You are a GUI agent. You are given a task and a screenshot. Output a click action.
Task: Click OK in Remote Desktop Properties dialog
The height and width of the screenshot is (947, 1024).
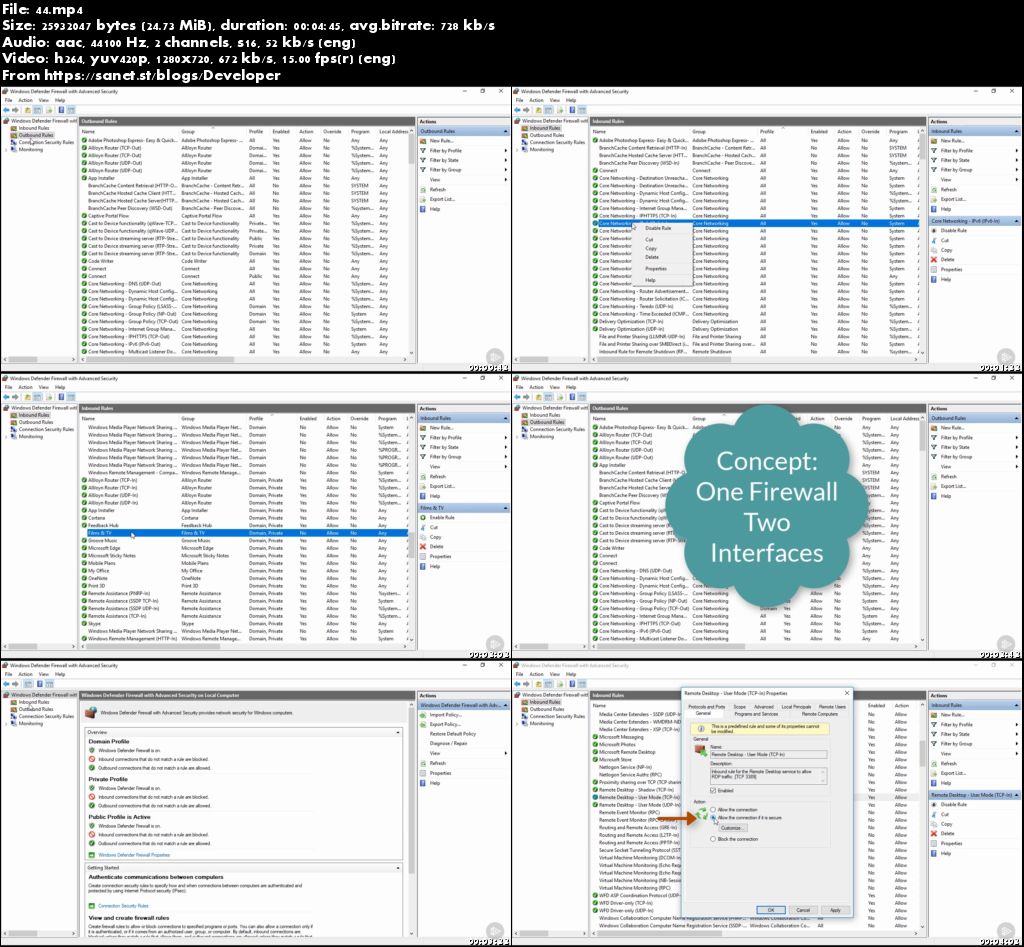click(x=771, y=910)
